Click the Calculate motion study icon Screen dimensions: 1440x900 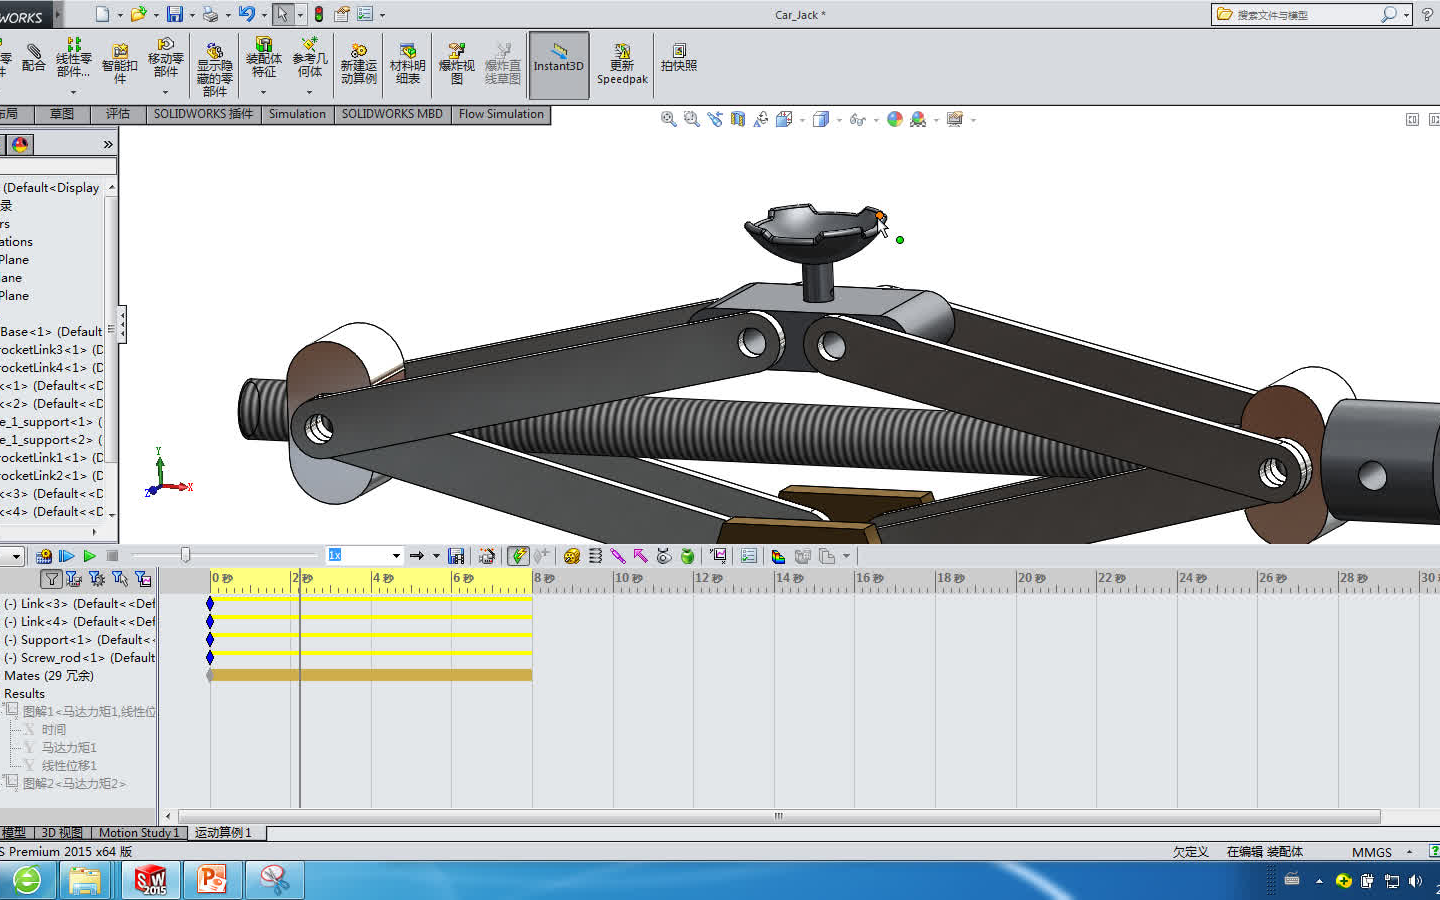[43, 556]
